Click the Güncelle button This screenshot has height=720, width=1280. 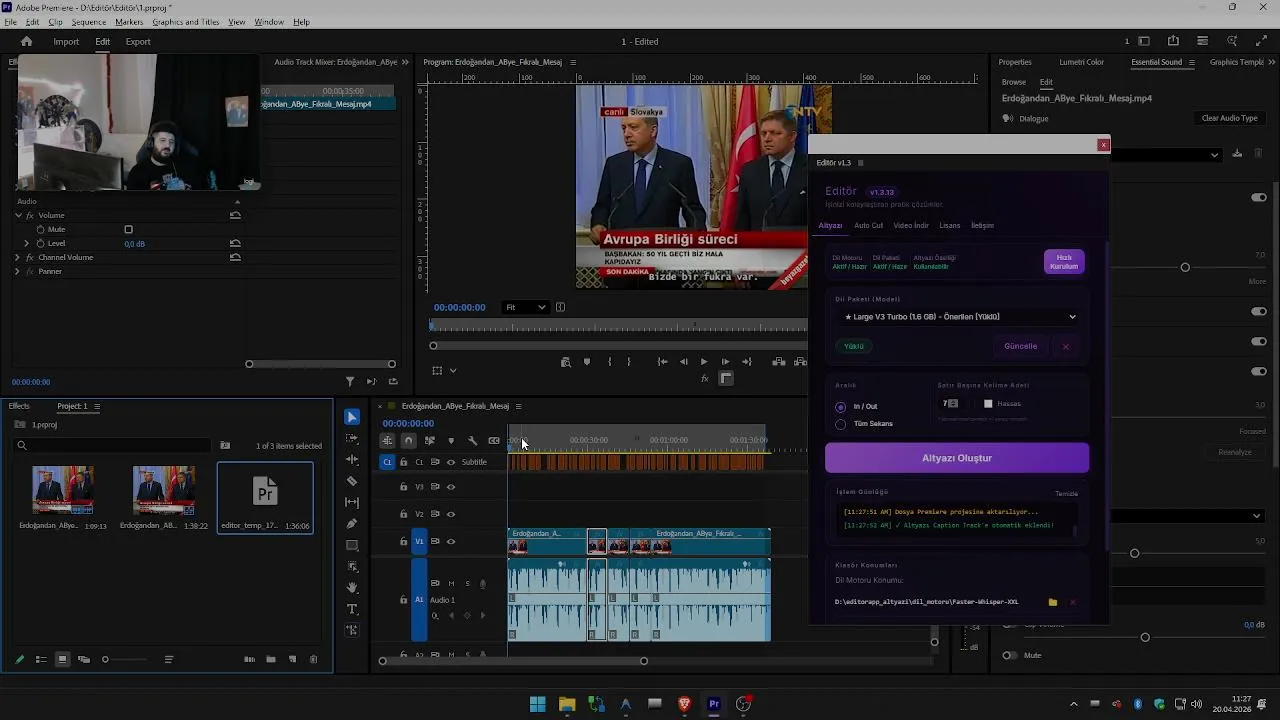(1020, 346)
